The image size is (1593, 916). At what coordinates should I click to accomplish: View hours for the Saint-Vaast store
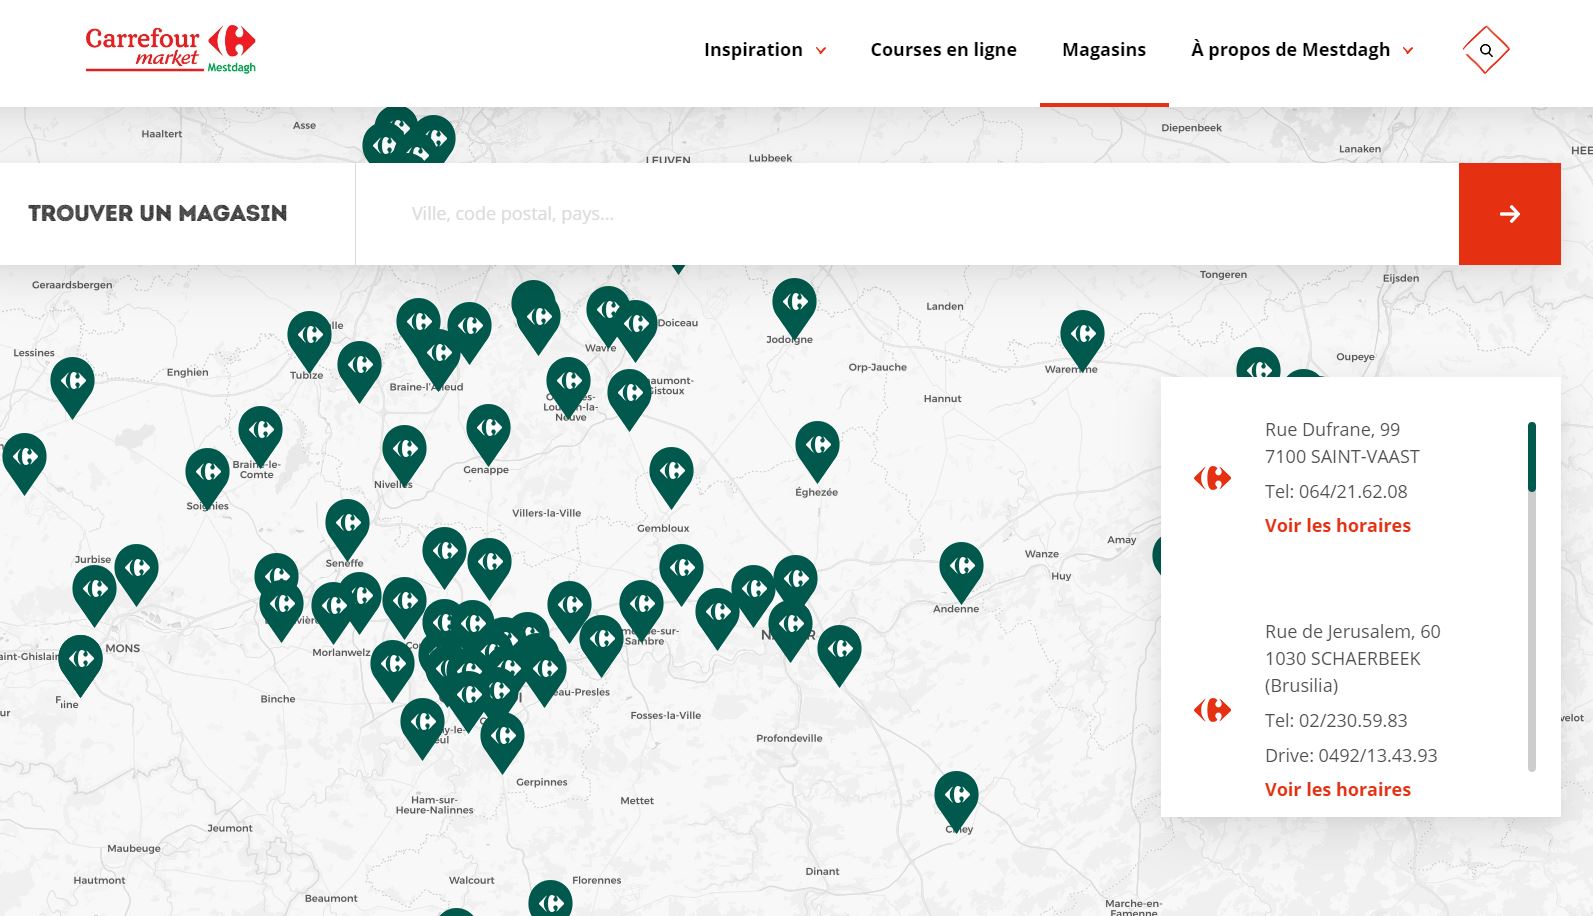tap(1337, 526)
